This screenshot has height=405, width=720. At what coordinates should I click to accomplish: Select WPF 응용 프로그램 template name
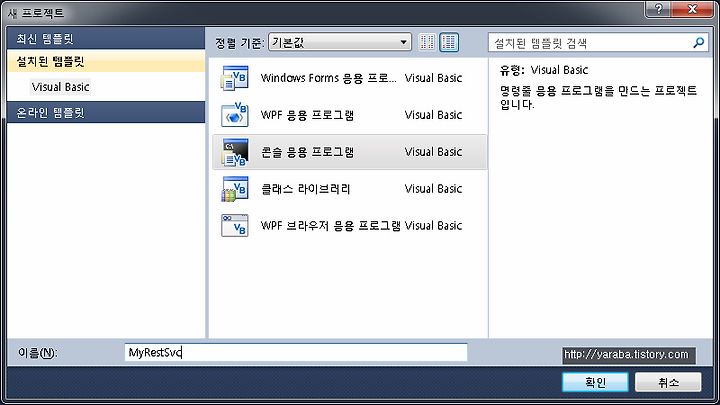(307, 115)
